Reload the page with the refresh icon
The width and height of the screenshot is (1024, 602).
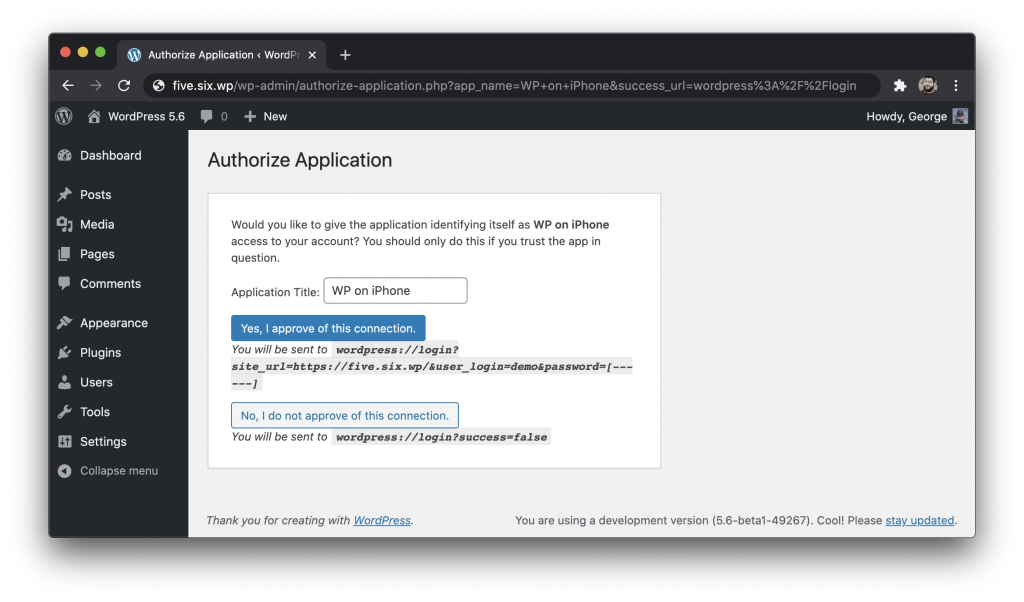[x=124, y=86]
